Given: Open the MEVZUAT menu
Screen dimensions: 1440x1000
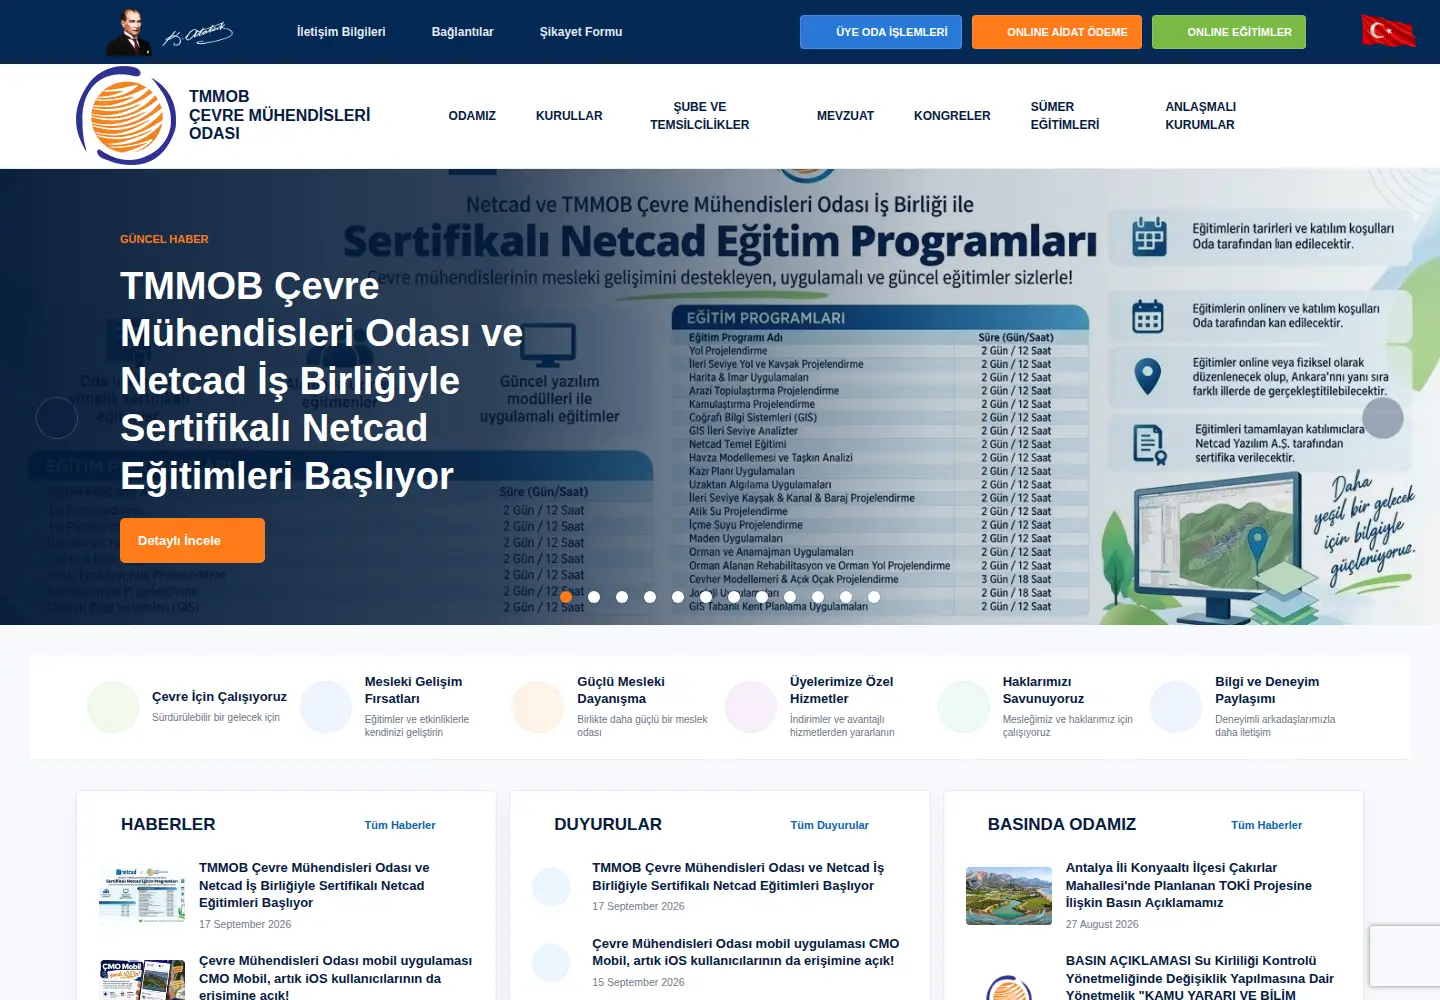Looking at the screenshot, I should 845,116.
